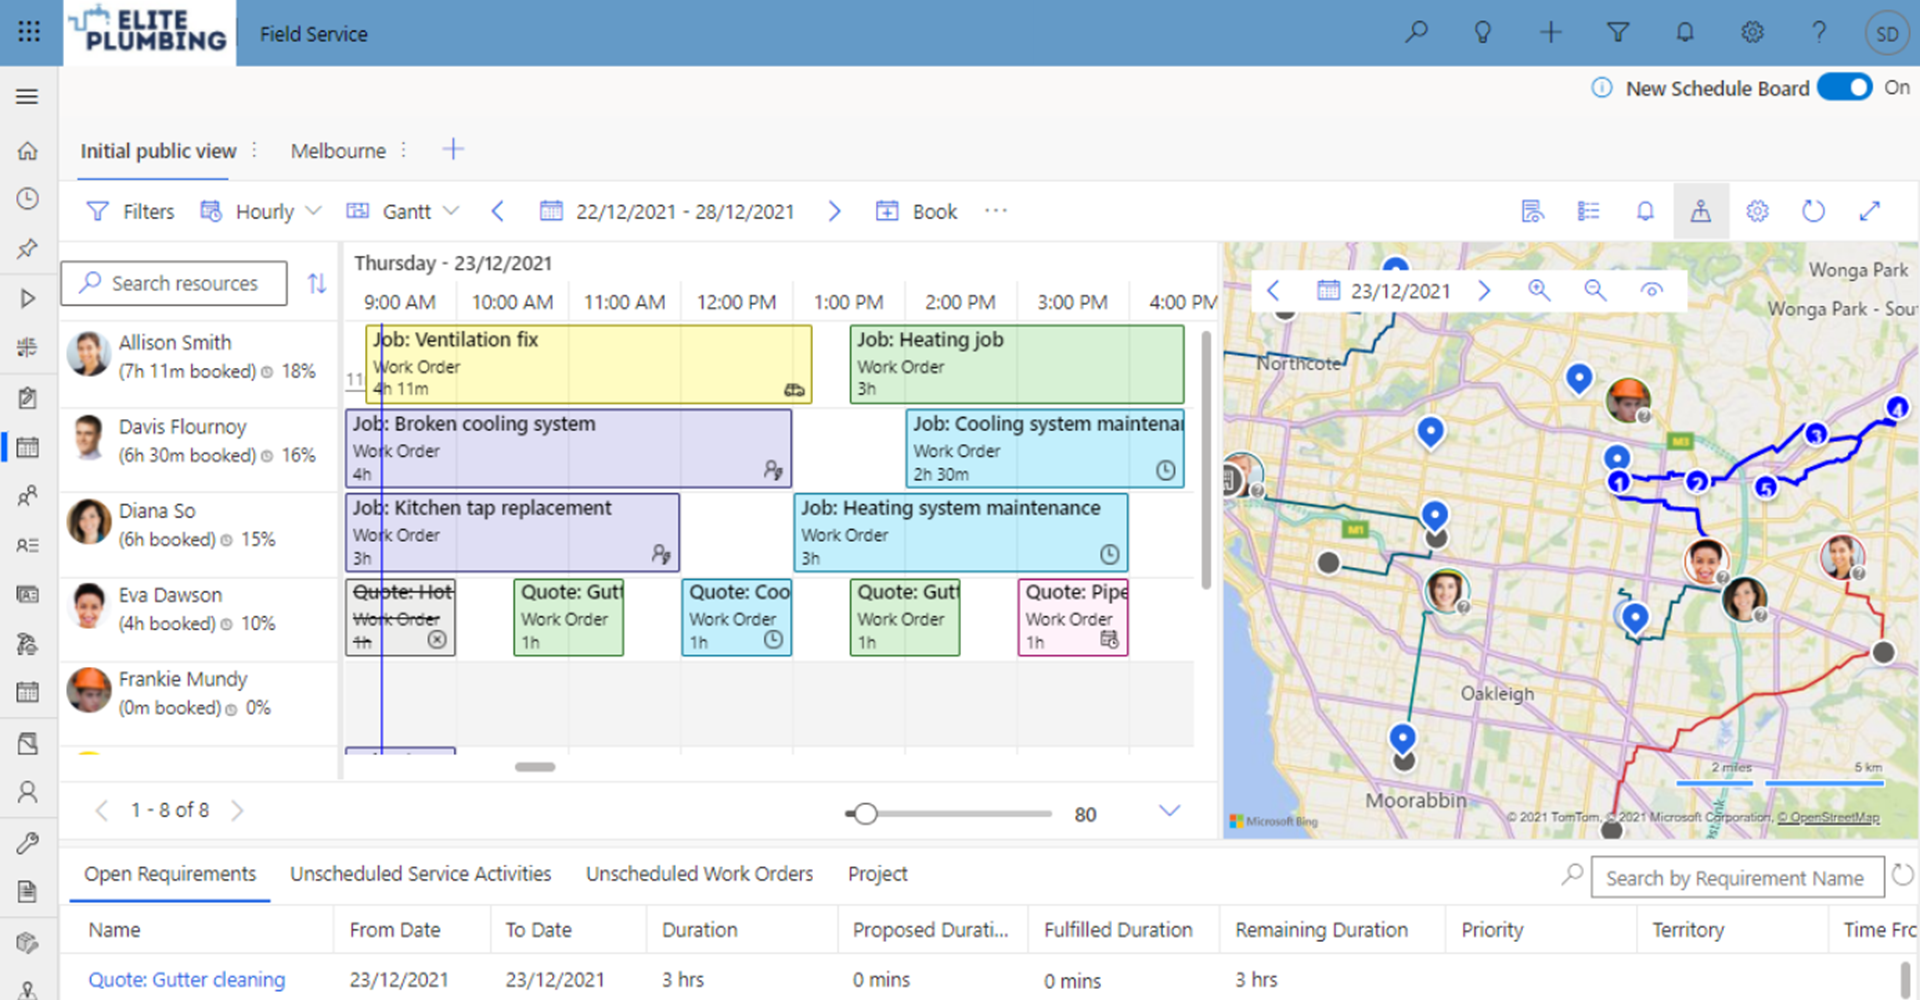Toggle the left navigation hamburger menu
Image resolution: width=1920 pixels, height=1000 pixels.
[28, 97]
